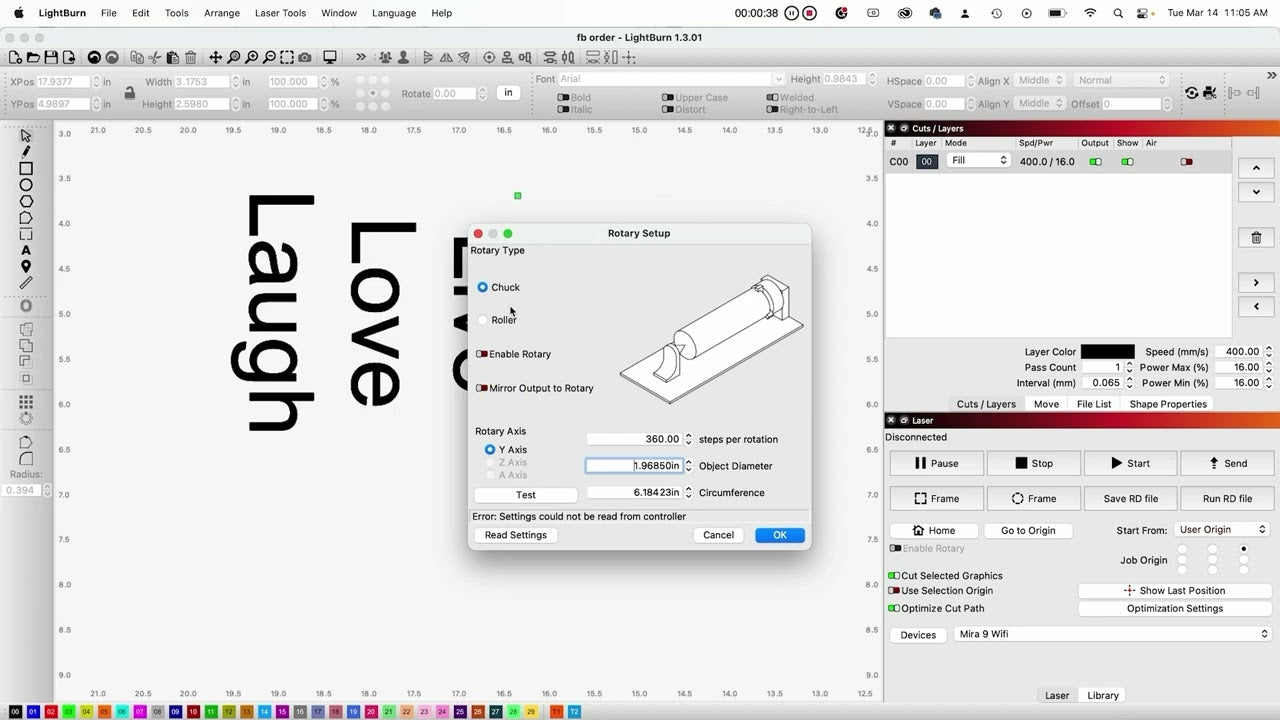This screenshot has height=720, width=1280.
Task: Toggle Air switch for layer C00
Action: click(1187, 162)
